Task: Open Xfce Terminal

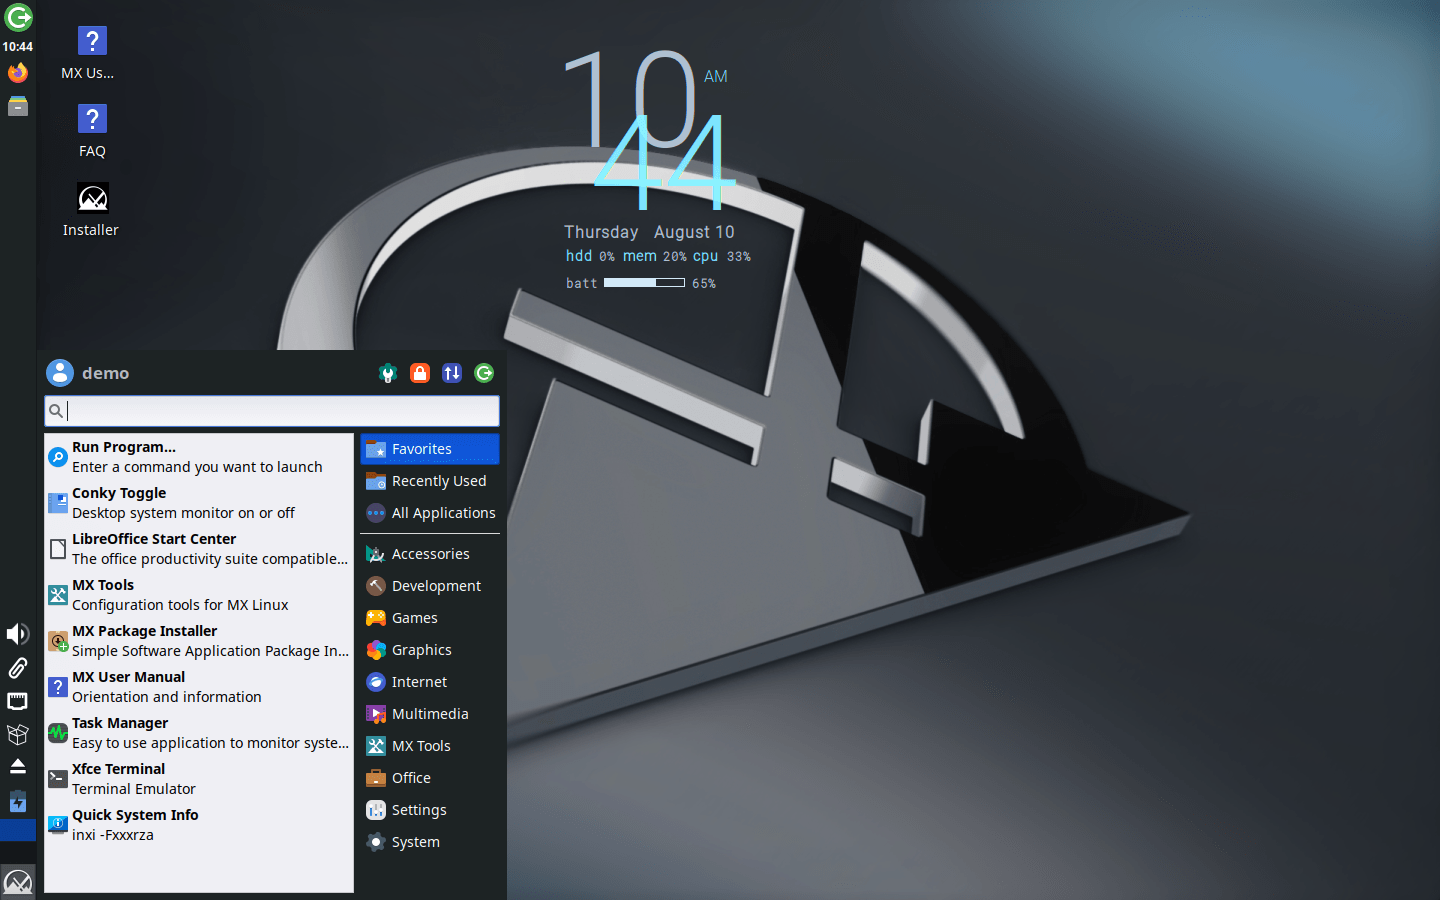Action: point(199,779)
